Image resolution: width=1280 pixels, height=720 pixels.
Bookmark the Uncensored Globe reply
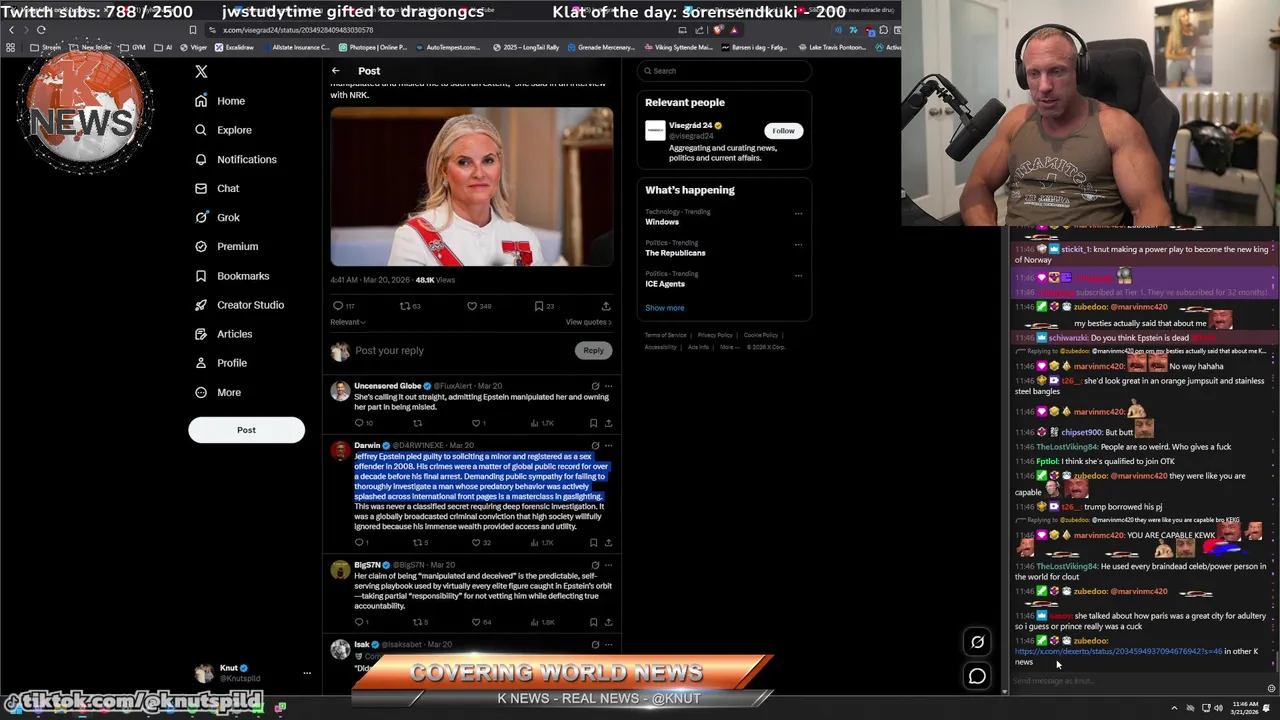coord(593,423)
